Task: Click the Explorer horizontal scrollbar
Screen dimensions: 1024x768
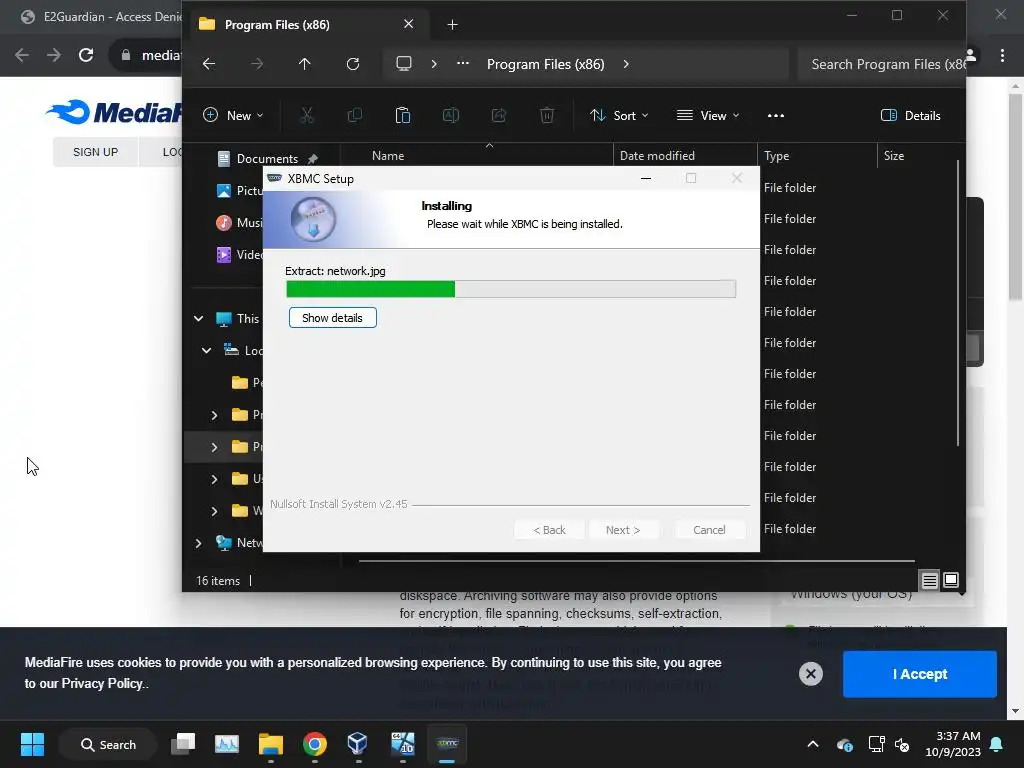Action: 636,560
